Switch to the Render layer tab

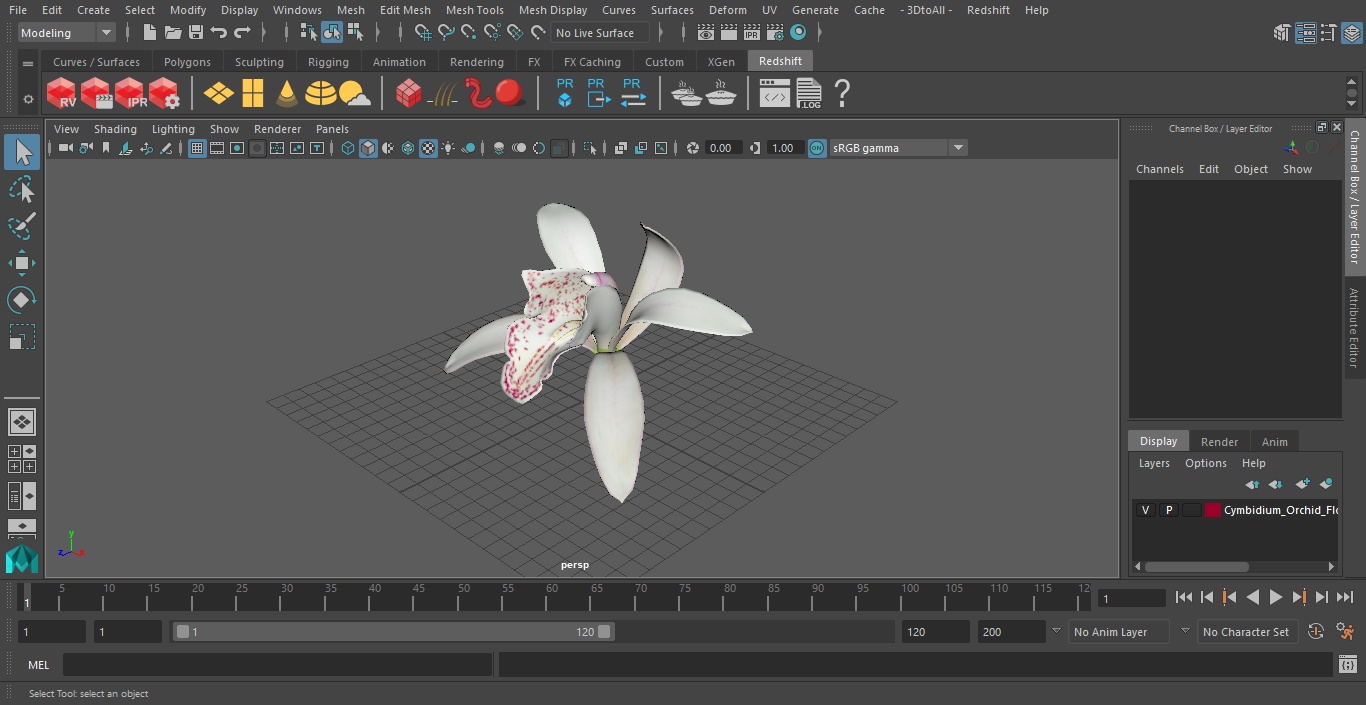pos(1219,442)
